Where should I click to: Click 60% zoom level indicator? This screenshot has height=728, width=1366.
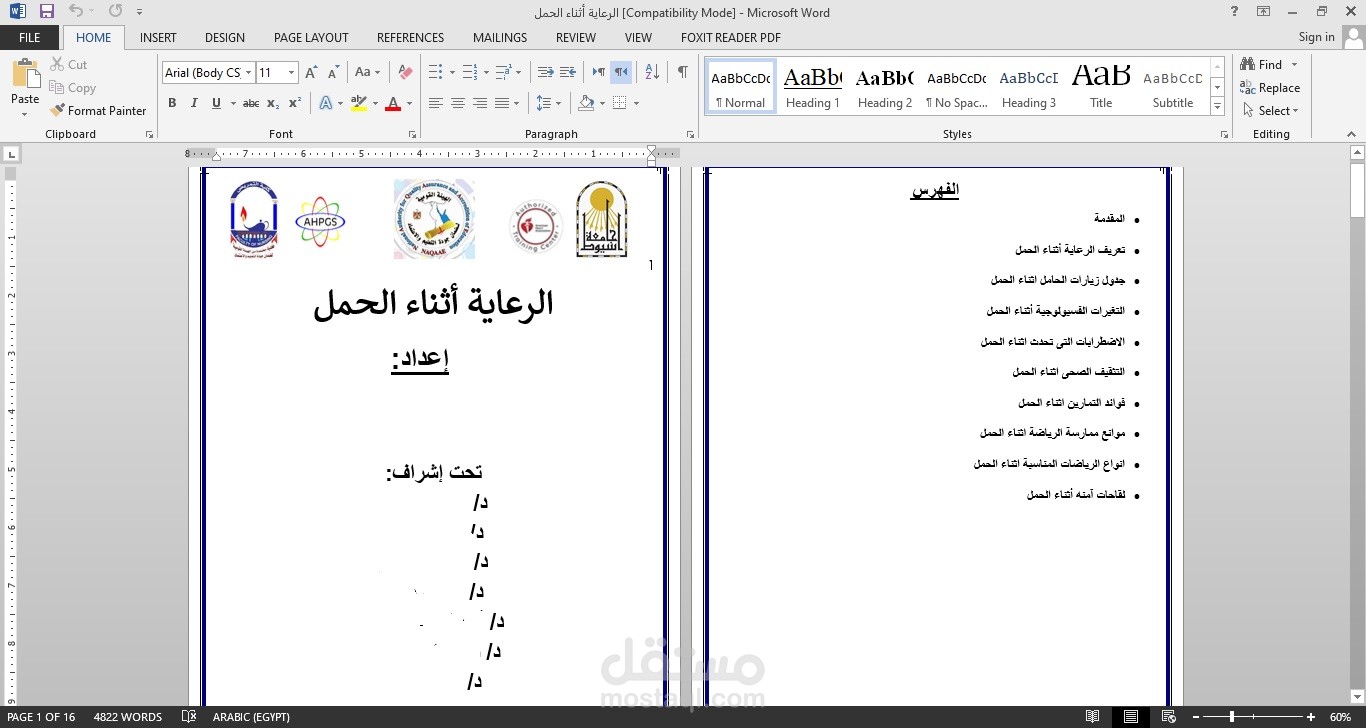(1340, 717)
